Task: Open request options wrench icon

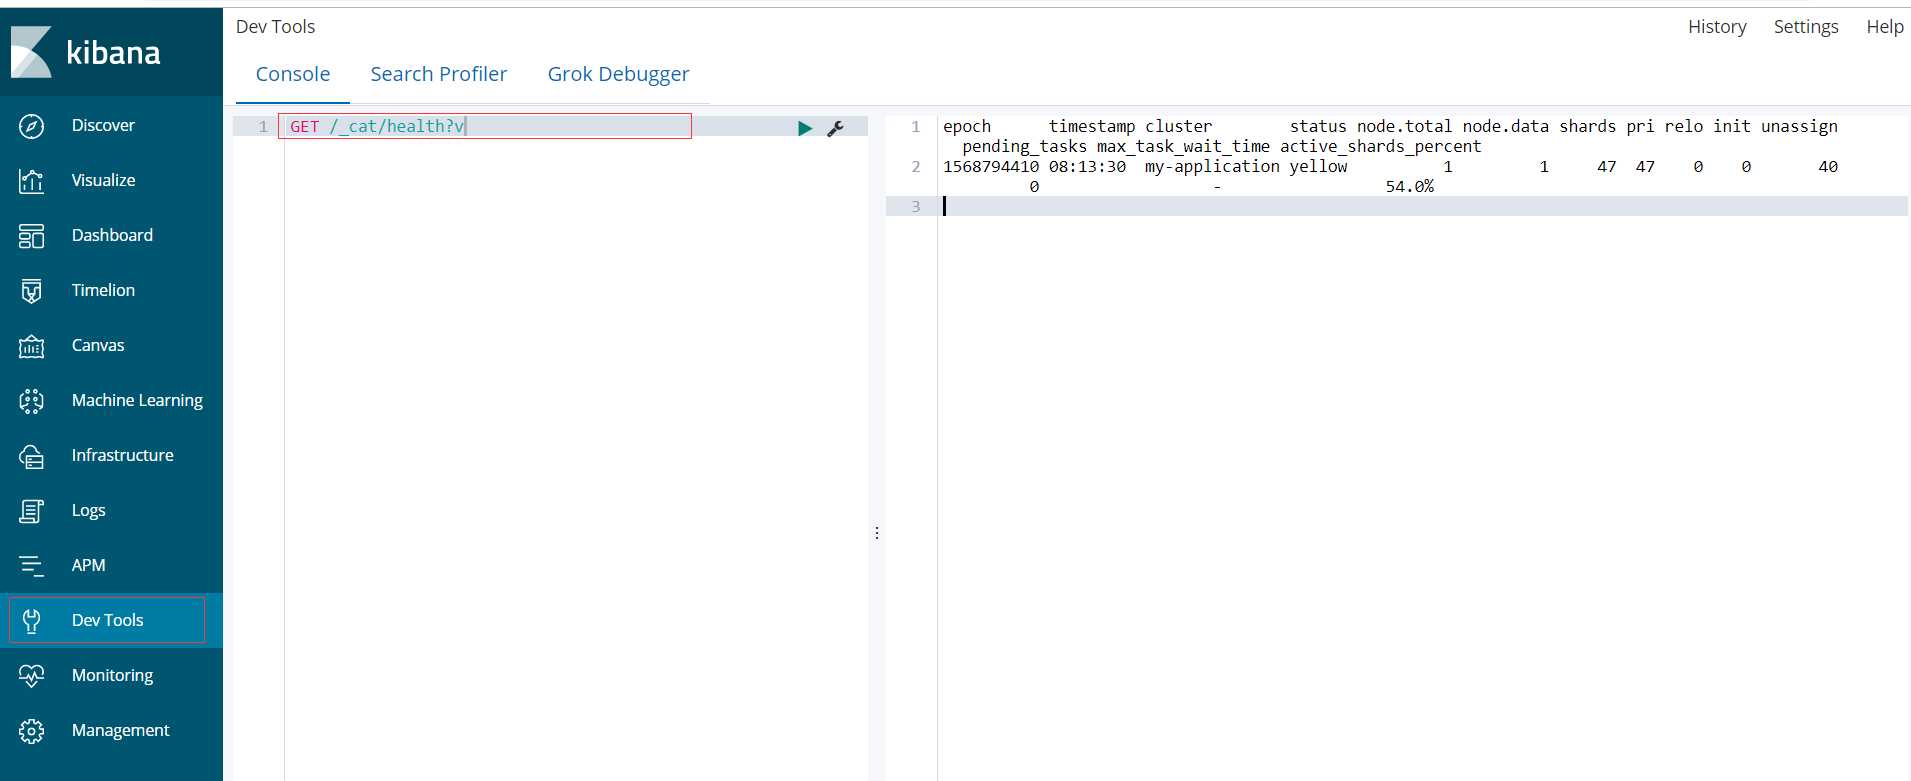Action: [836, 128]
